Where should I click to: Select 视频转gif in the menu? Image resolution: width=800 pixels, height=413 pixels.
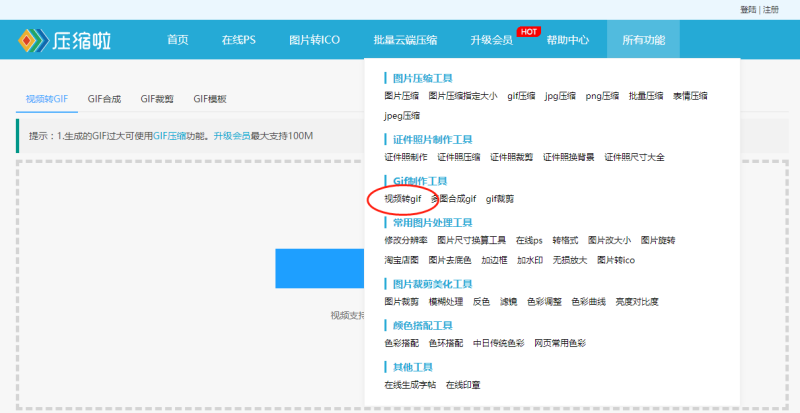pyautogui.click(x=403, y=199)
